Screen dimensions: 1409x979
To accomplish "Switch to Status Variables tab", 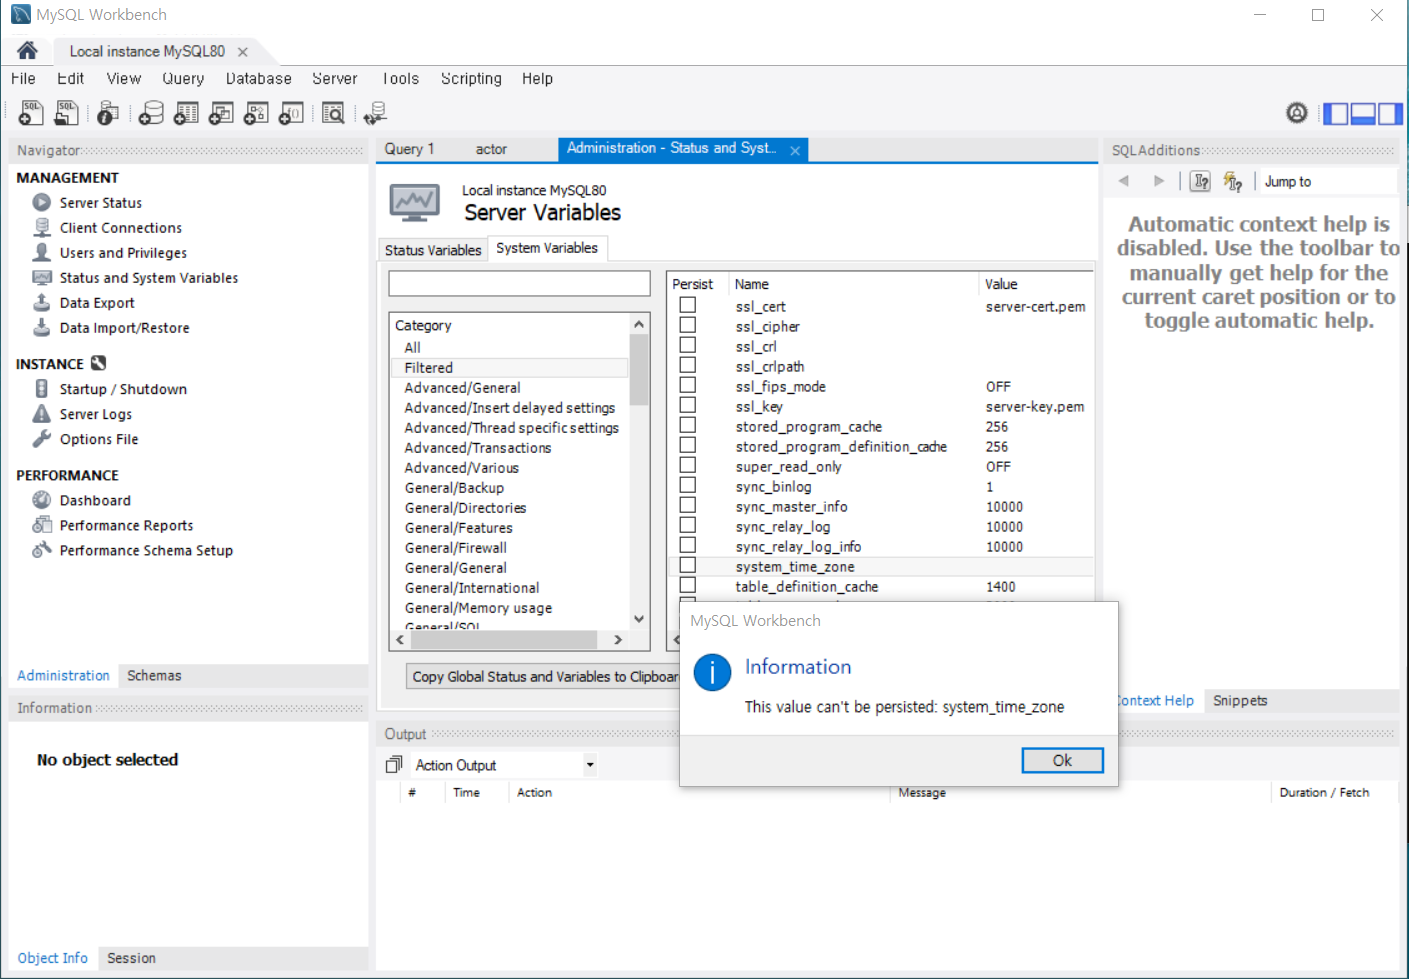I will (x=433, y=250).
